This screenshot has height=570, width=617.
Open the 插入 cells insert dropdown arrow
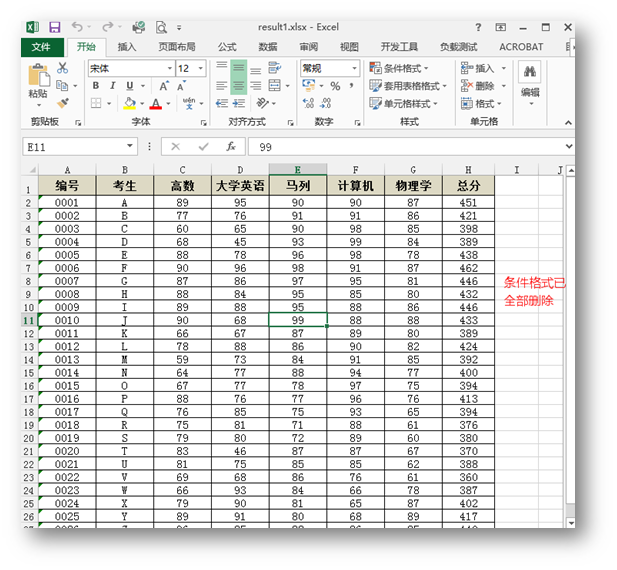click(x=504, y=68)
